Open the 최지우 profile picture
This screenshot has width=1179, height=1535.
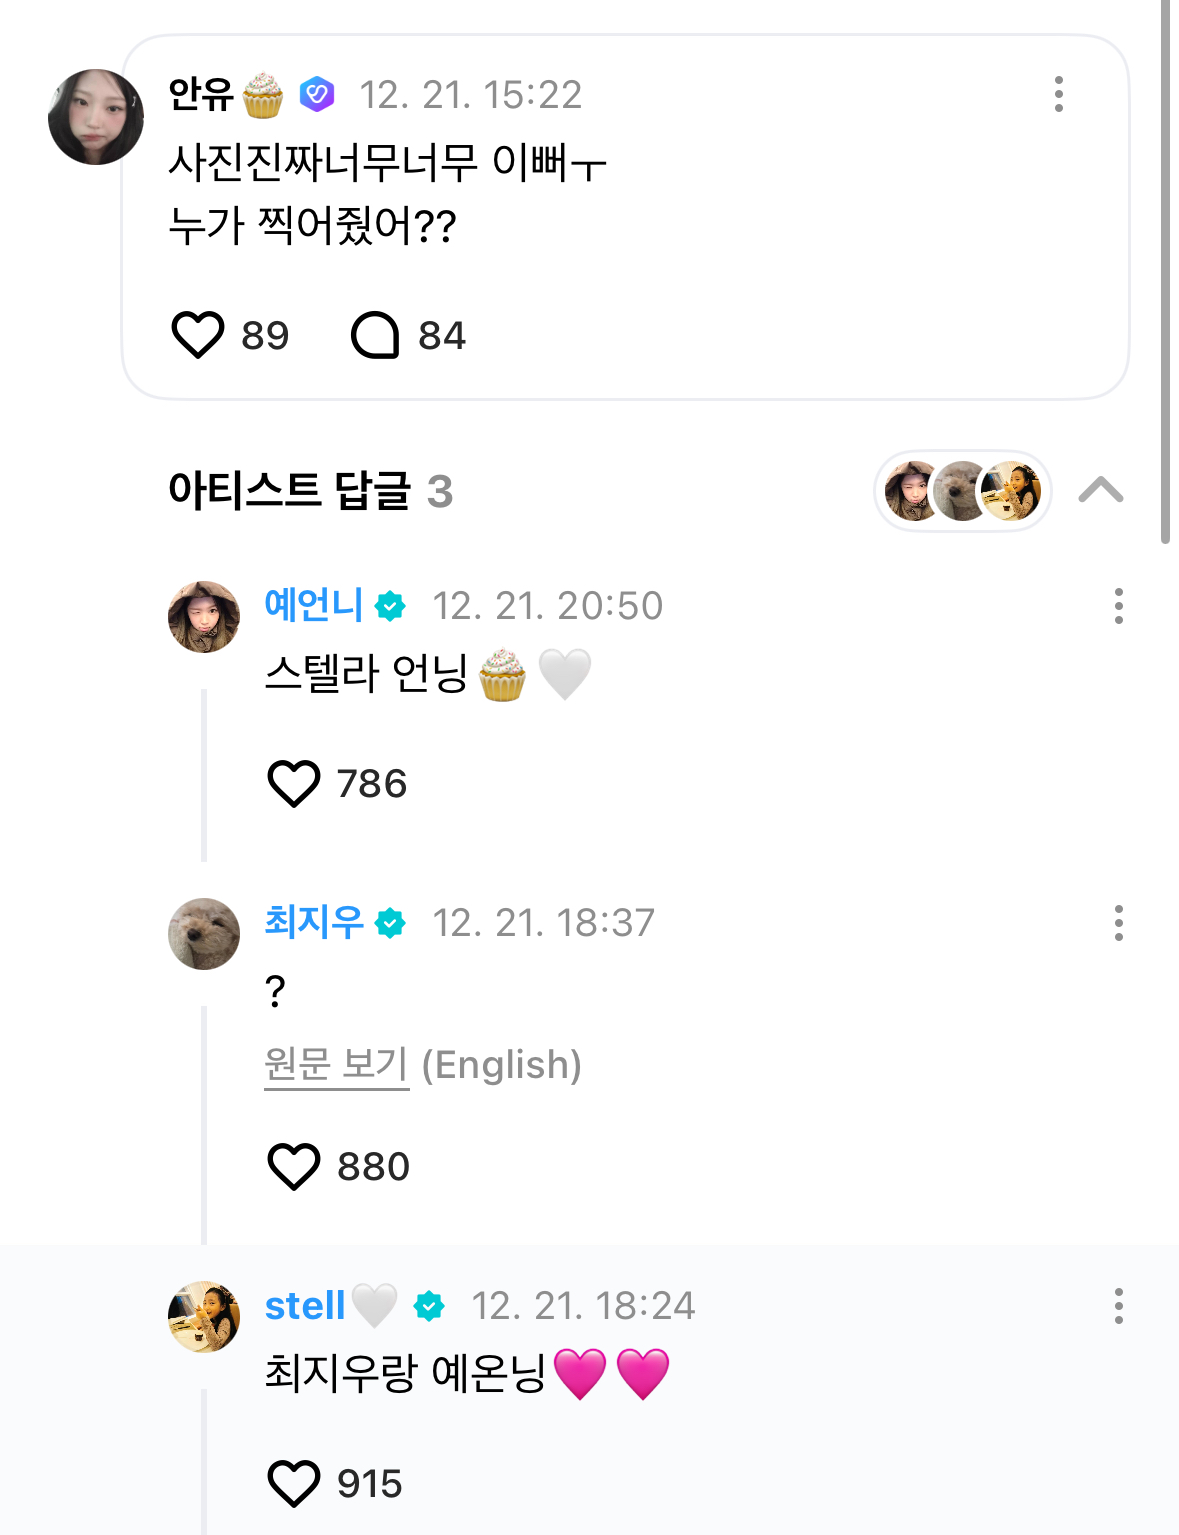pyautogui.click(x=204, y=934)
